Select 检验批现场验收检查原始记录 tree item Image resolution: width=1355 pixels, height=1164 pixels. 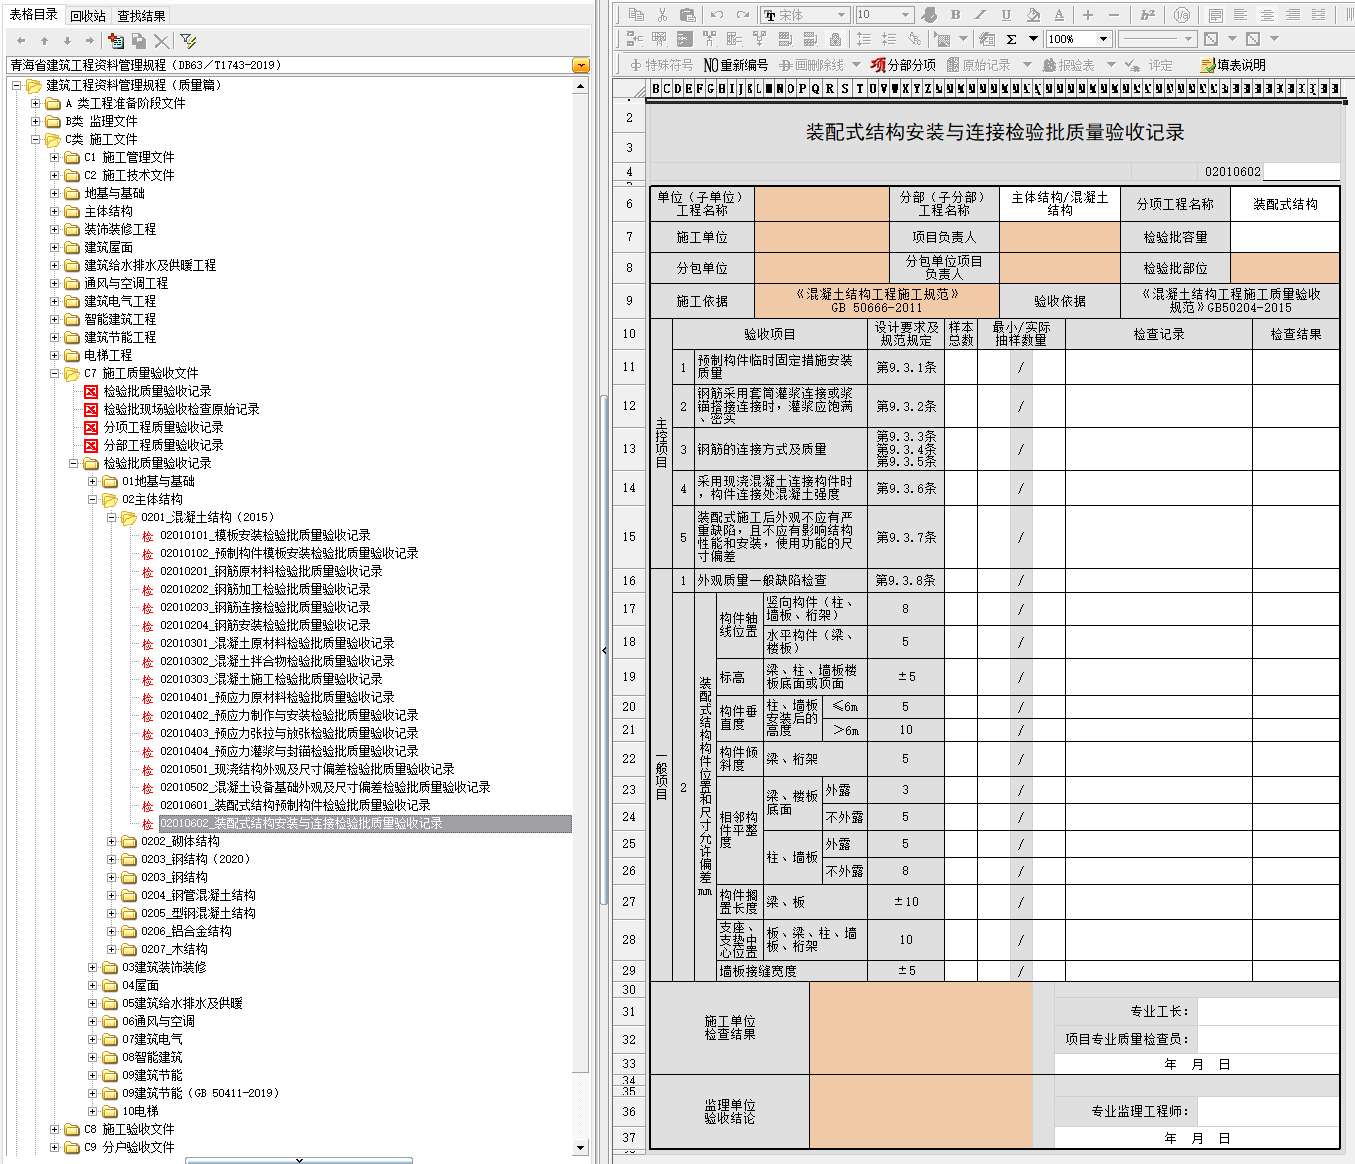point(181,409)
